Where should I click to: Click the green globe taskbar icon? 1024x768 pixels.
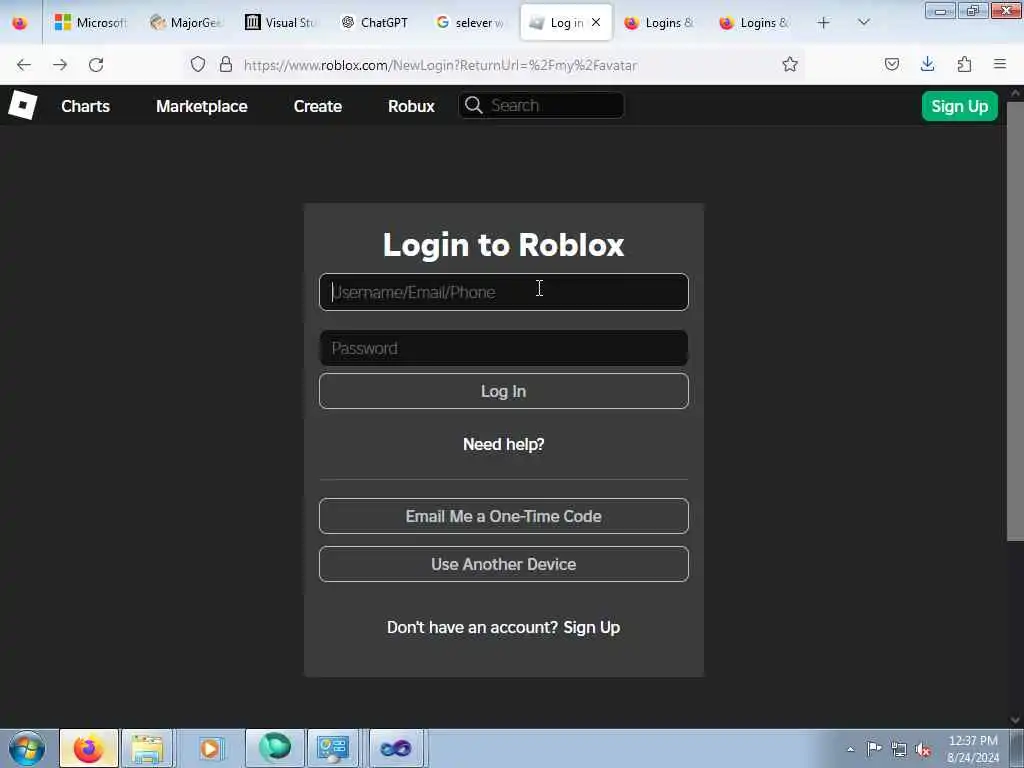[274, 748]
